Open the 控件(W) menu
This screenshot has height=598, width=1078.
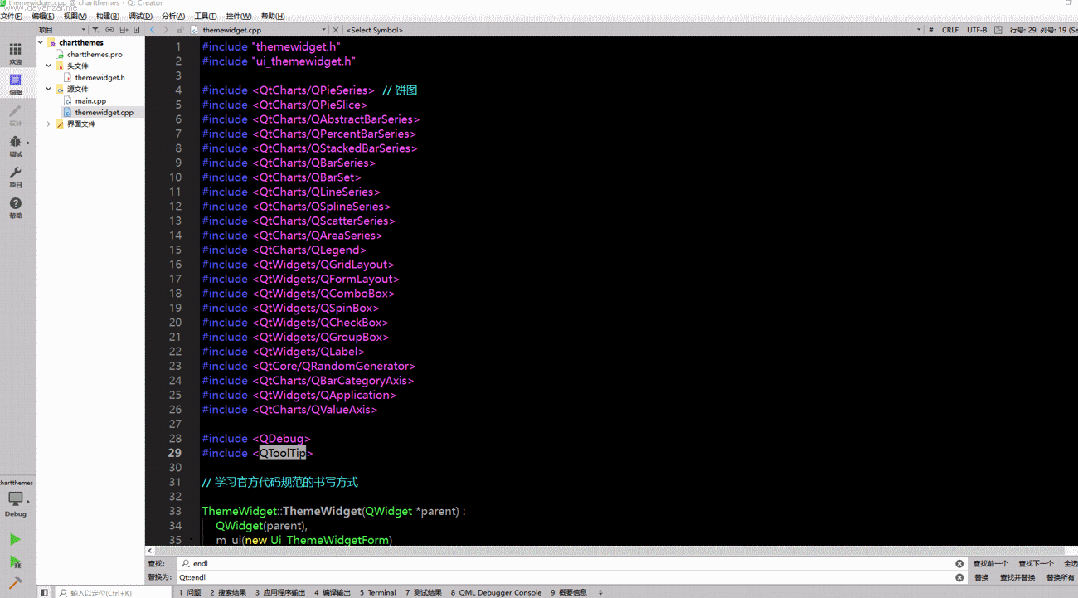[238, 16]
